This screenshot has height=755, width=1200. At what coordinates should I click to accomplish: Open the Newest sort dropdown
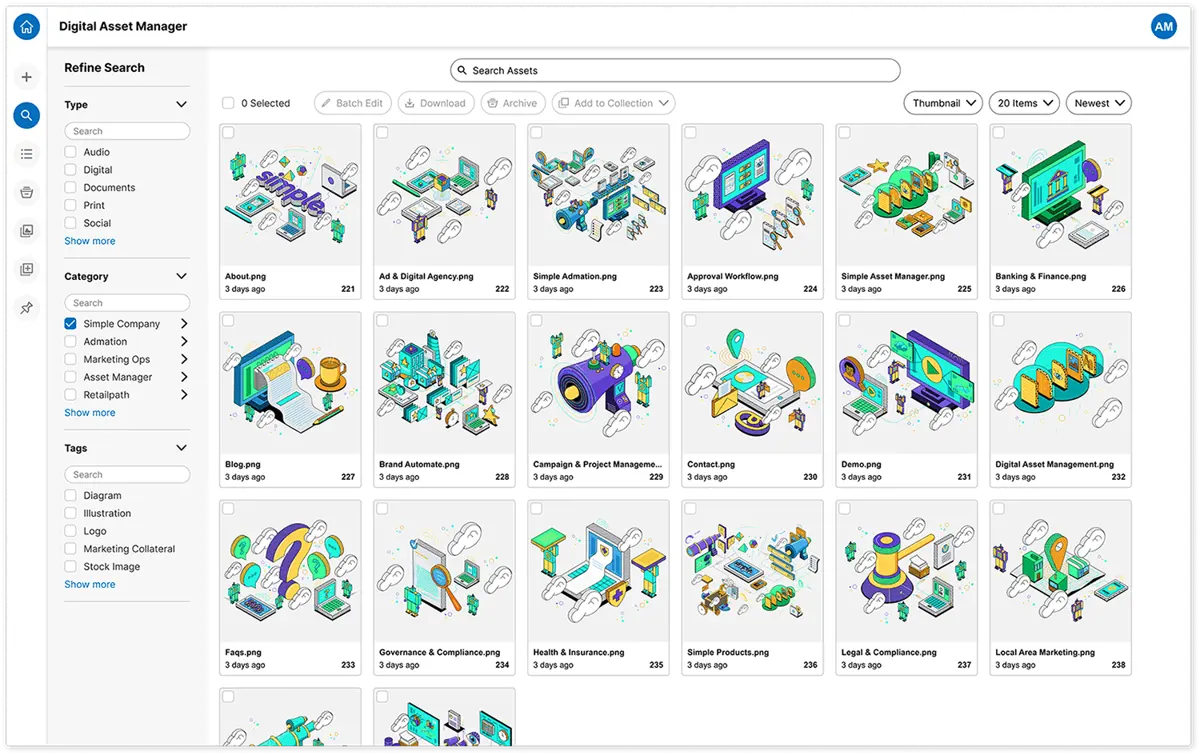click(x=1098, y=103)
